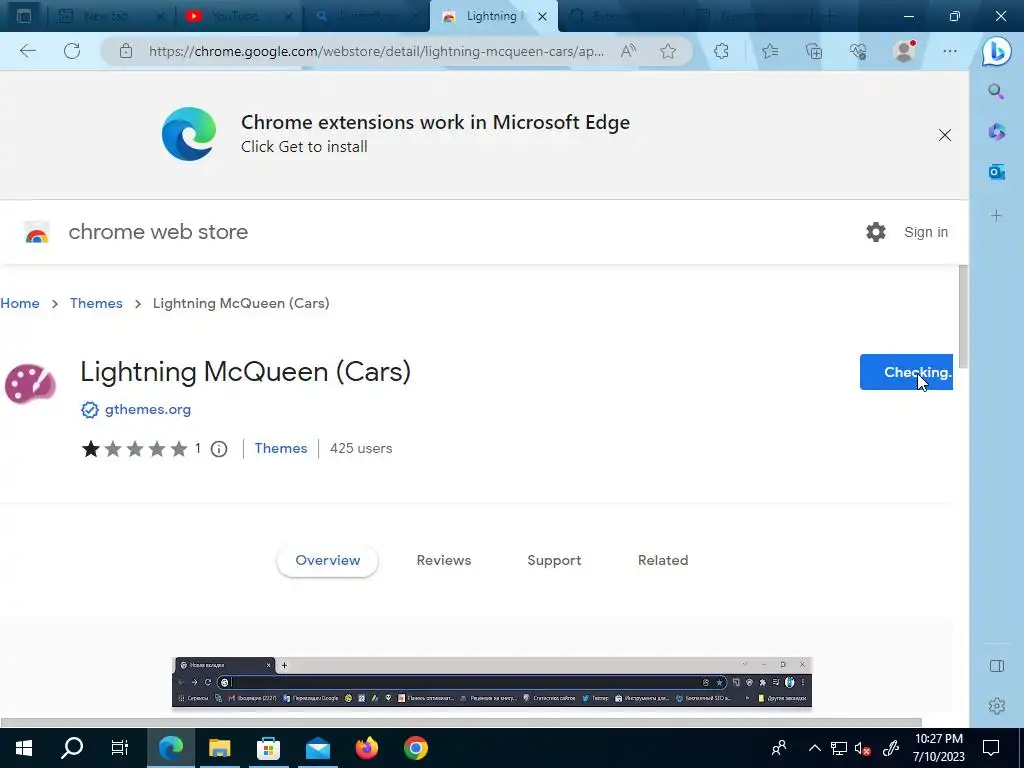Viewport: 1024px width, 768px height.
Task: Open the Favorites list icon
Action: tap(770, 51)
